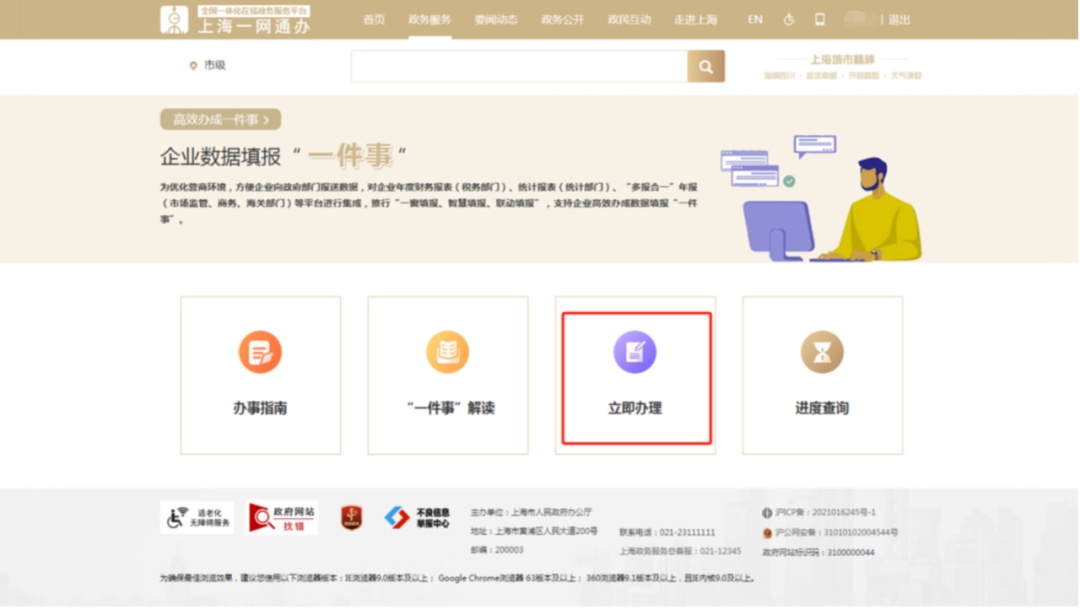1080x610 pixels.
Task: Click the red 党政机关 emblem icon
Action: point(351,517)
